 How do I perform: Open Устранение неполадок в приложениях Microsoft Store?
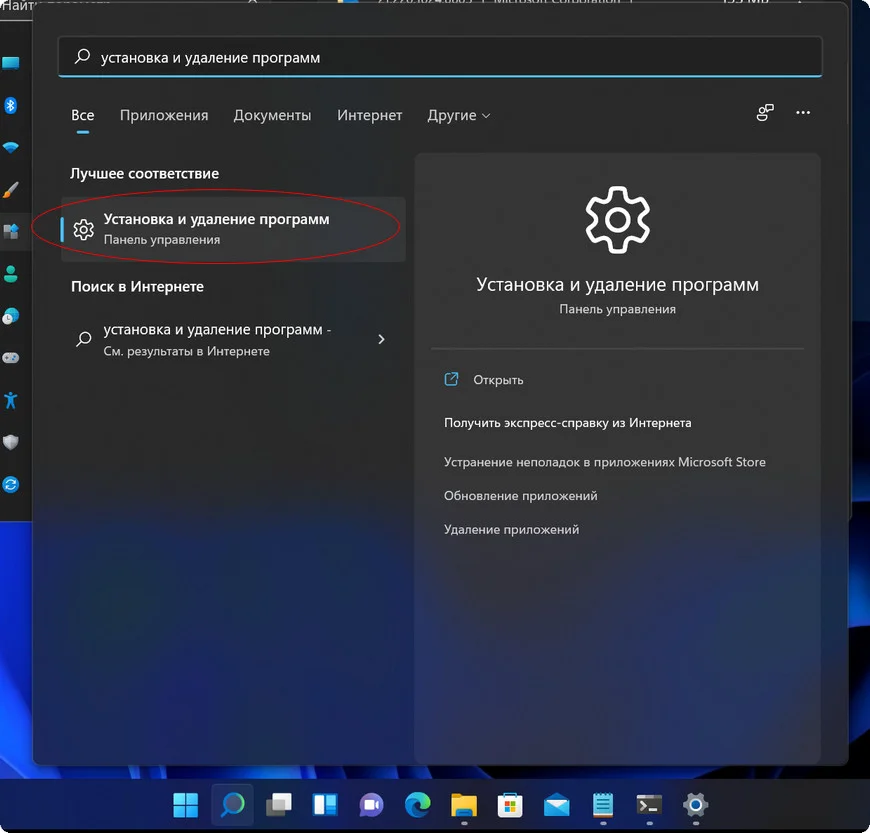tap(605, 462)
